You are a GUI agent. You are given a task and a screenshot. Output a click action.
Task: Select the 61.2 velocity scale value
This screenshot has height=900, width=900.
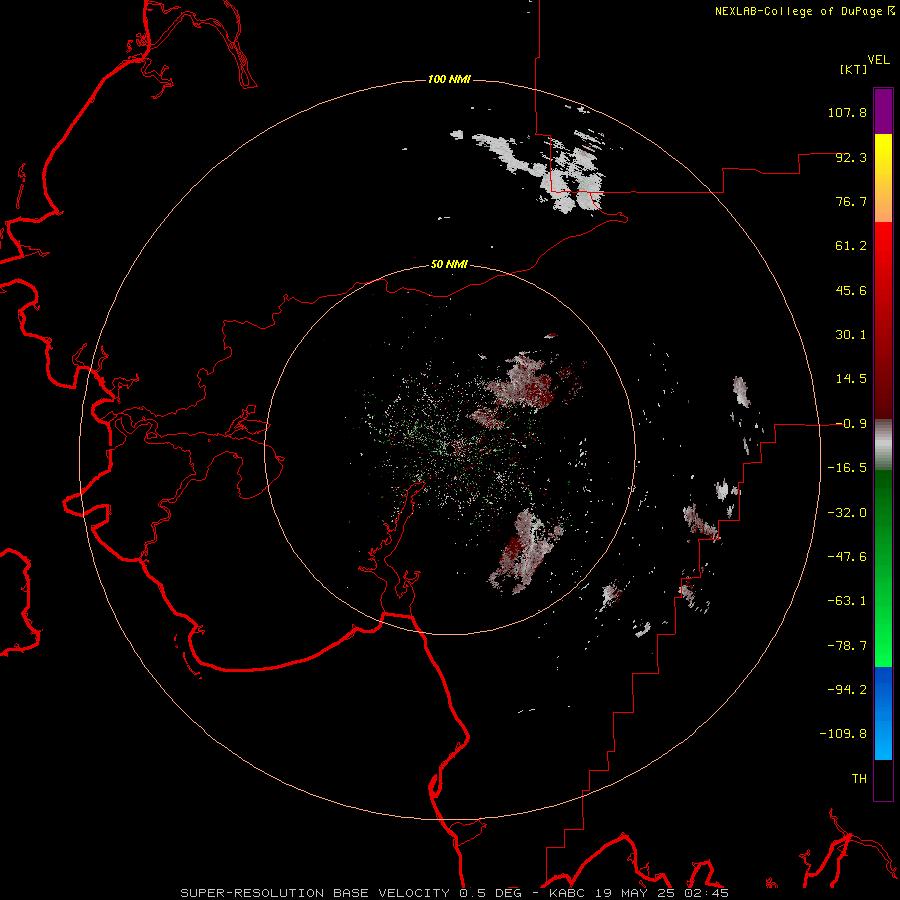[851, 246]
